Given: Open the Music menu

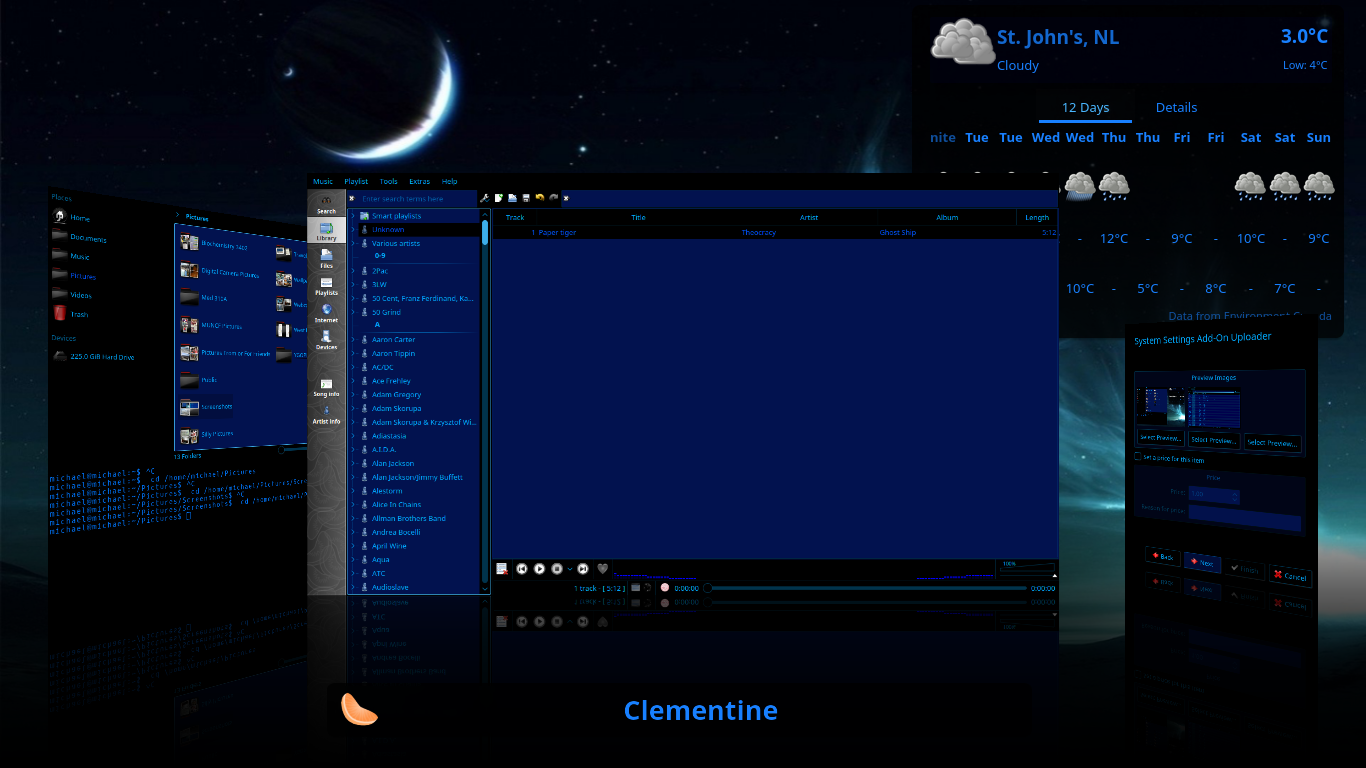Looking at the screenshot, I should [x=323, y=181].
